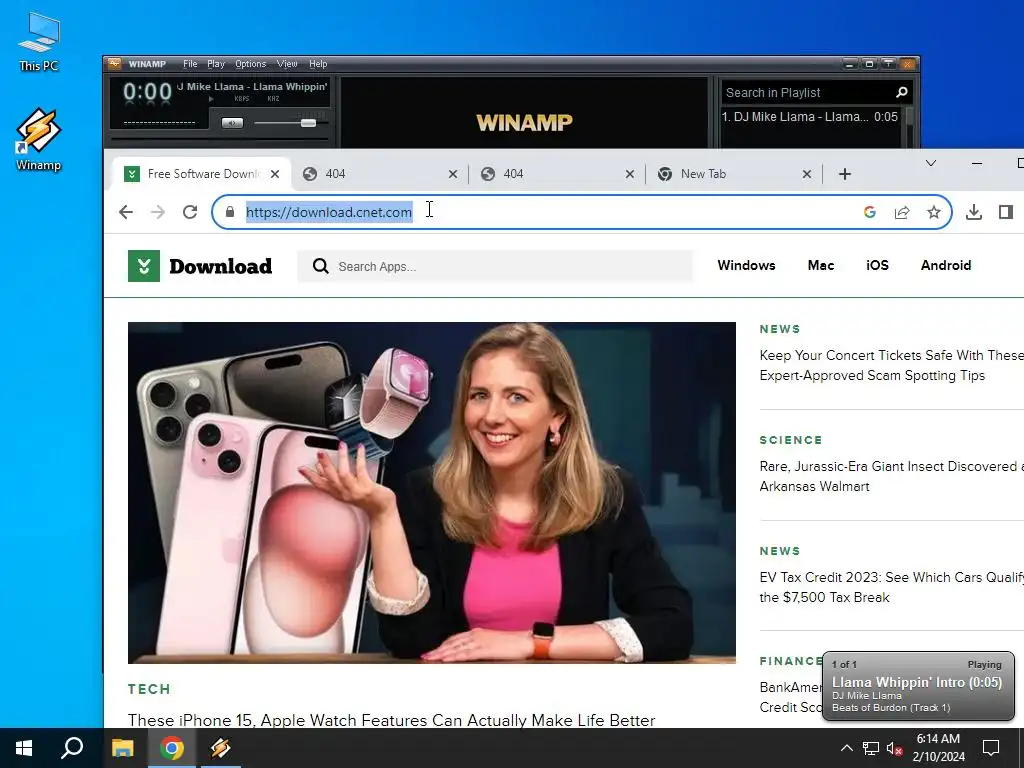Open the Play menu in Winamp

coord(216,64)
